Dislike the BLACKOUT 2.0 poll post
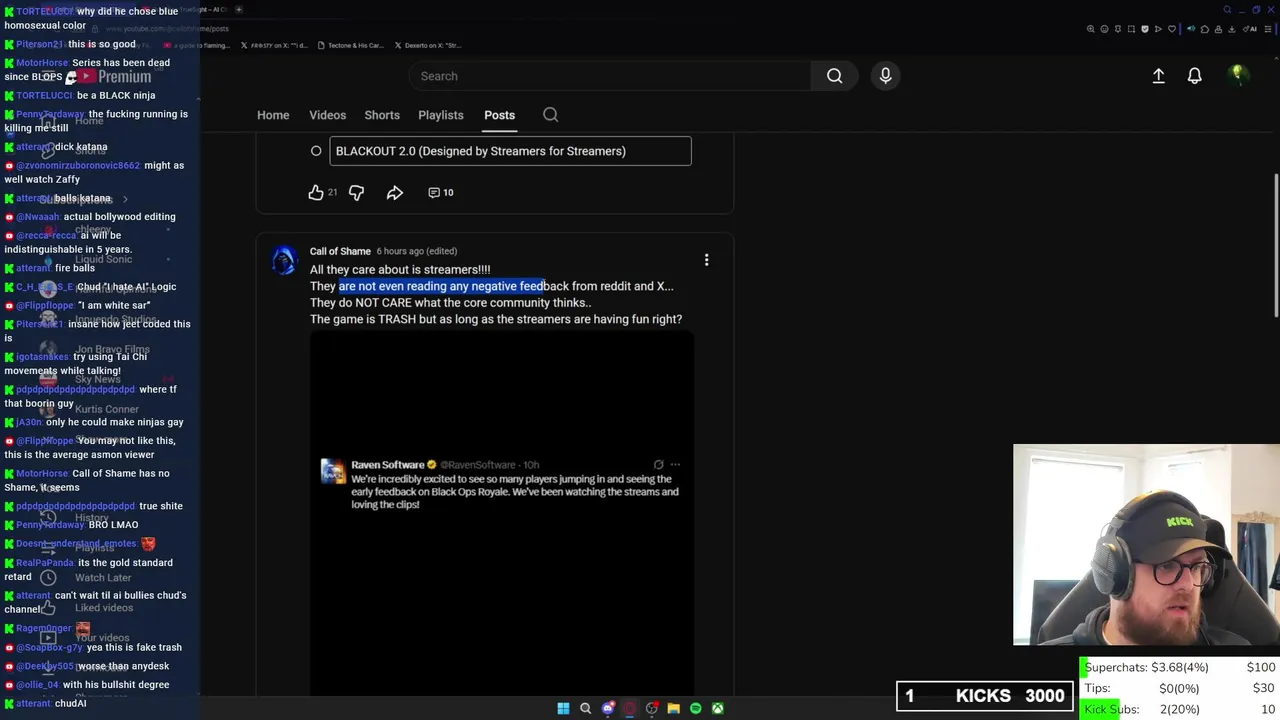 pos(356,192)
